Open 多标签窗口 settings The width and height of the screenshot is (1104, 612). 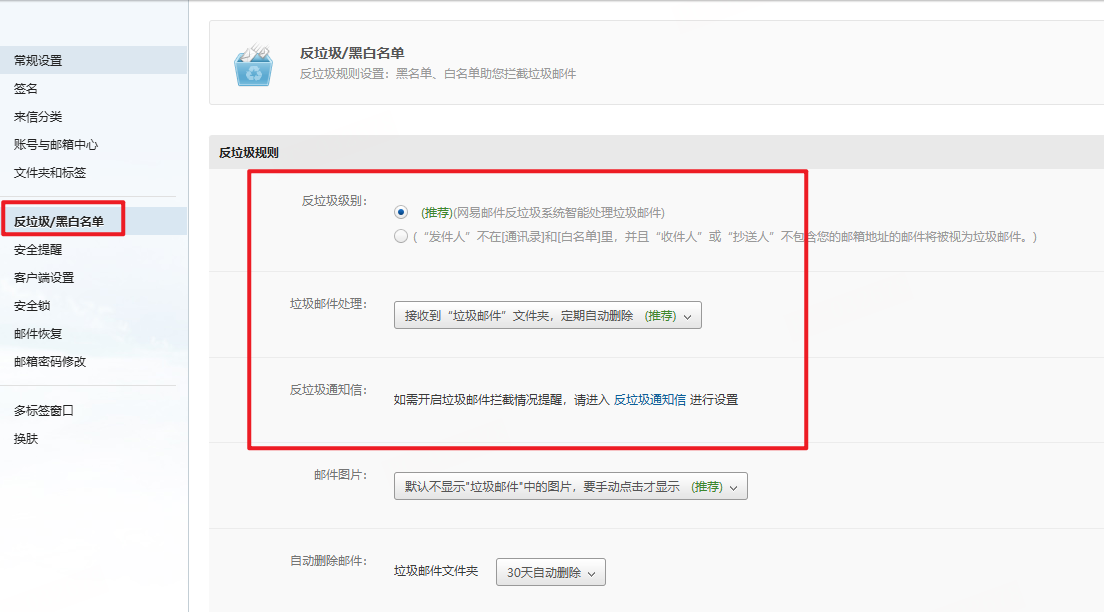44,411
